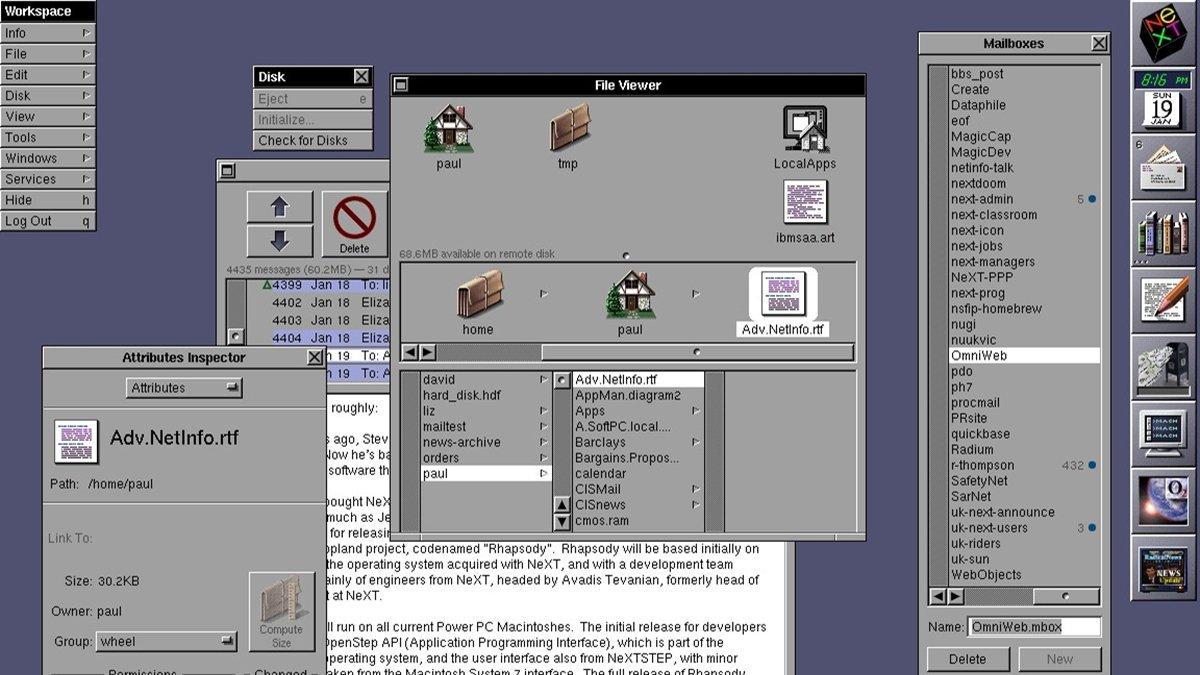Open the Info menu in Workspace
Viewport: 1200px width, 675px height.
tap(48, 33)
